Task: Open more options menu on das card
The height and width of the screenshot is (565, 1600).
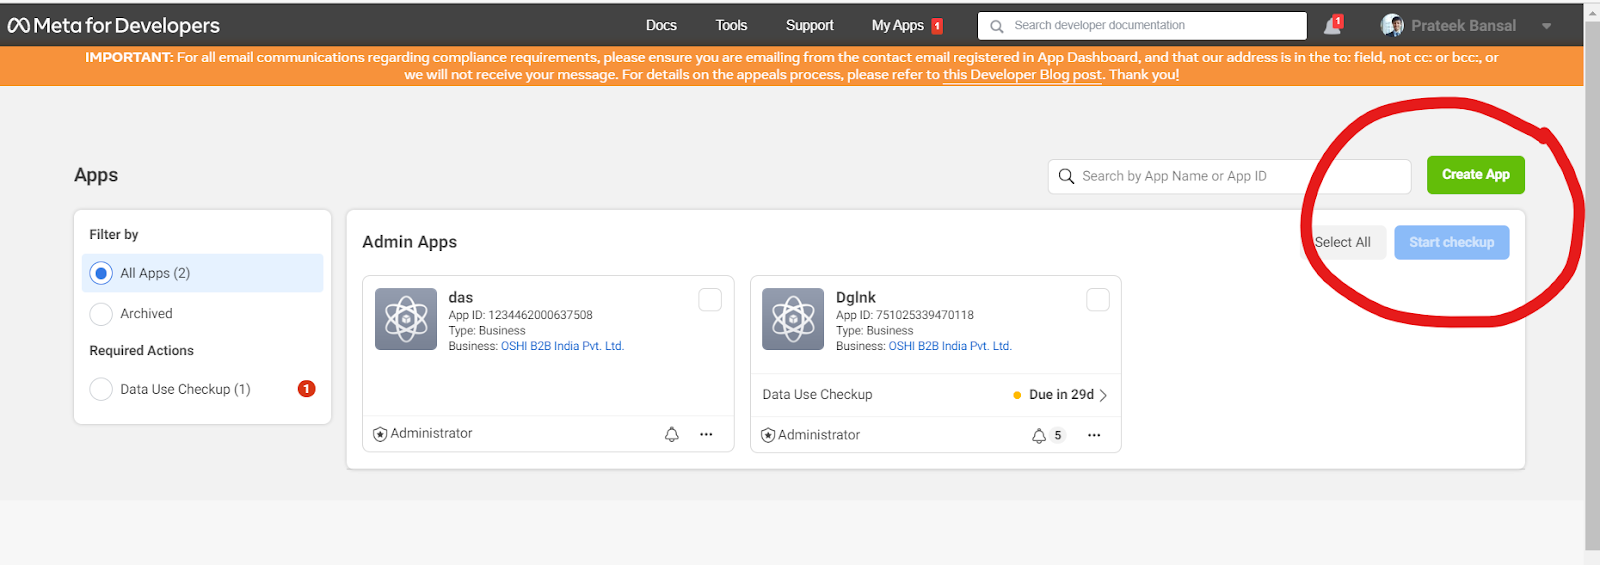Action: (x=706, y=434)
